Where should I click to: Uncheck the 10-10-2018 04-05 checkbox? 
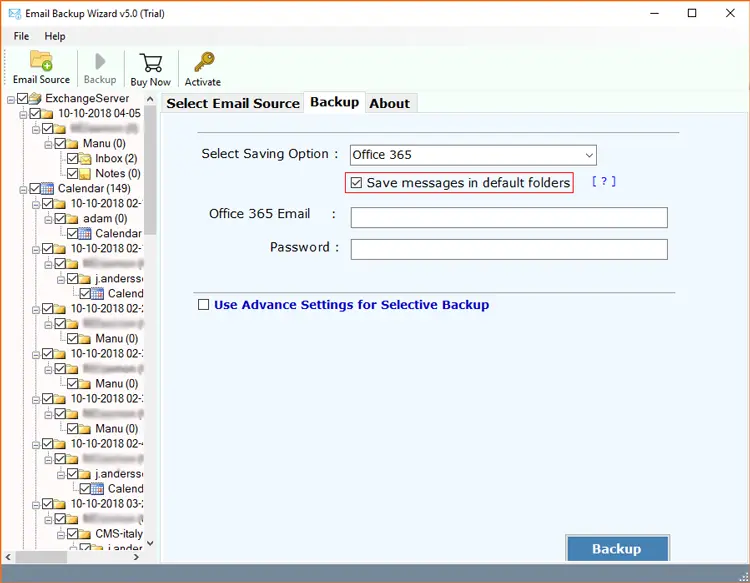(x=35, y=113)
